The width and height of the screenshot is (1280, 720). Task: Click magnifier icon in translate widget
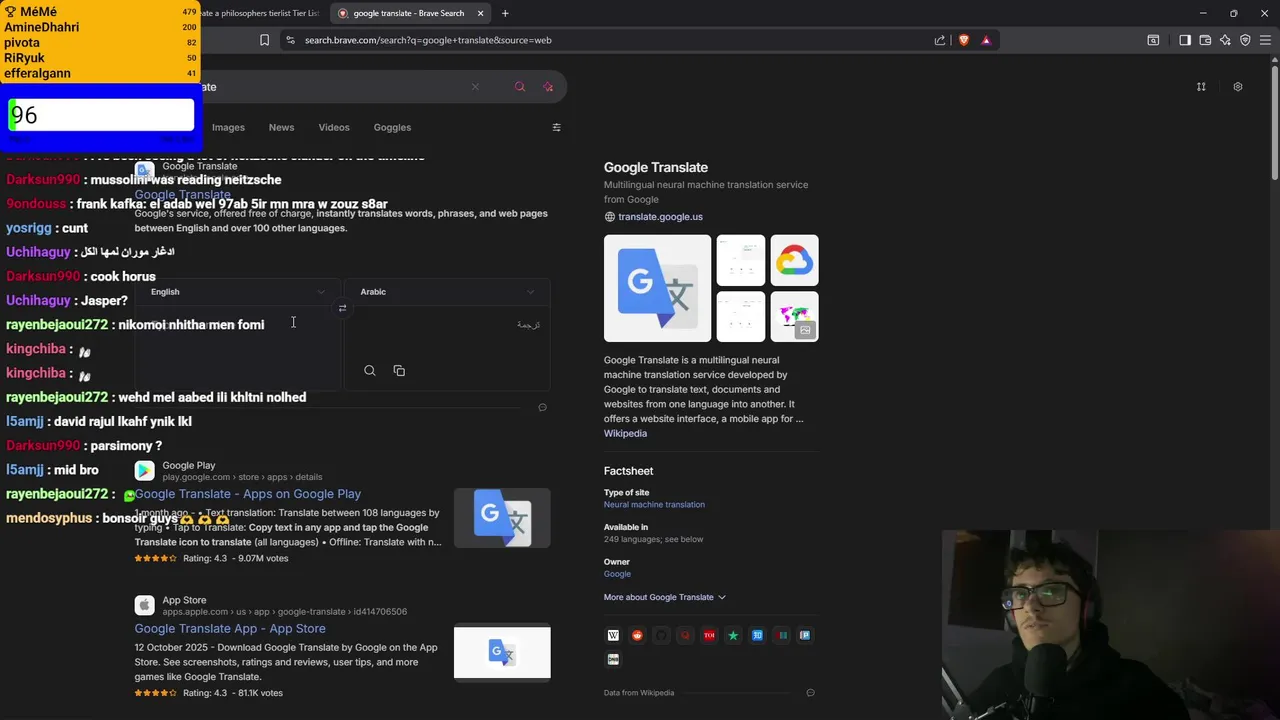tap(370, 371)
